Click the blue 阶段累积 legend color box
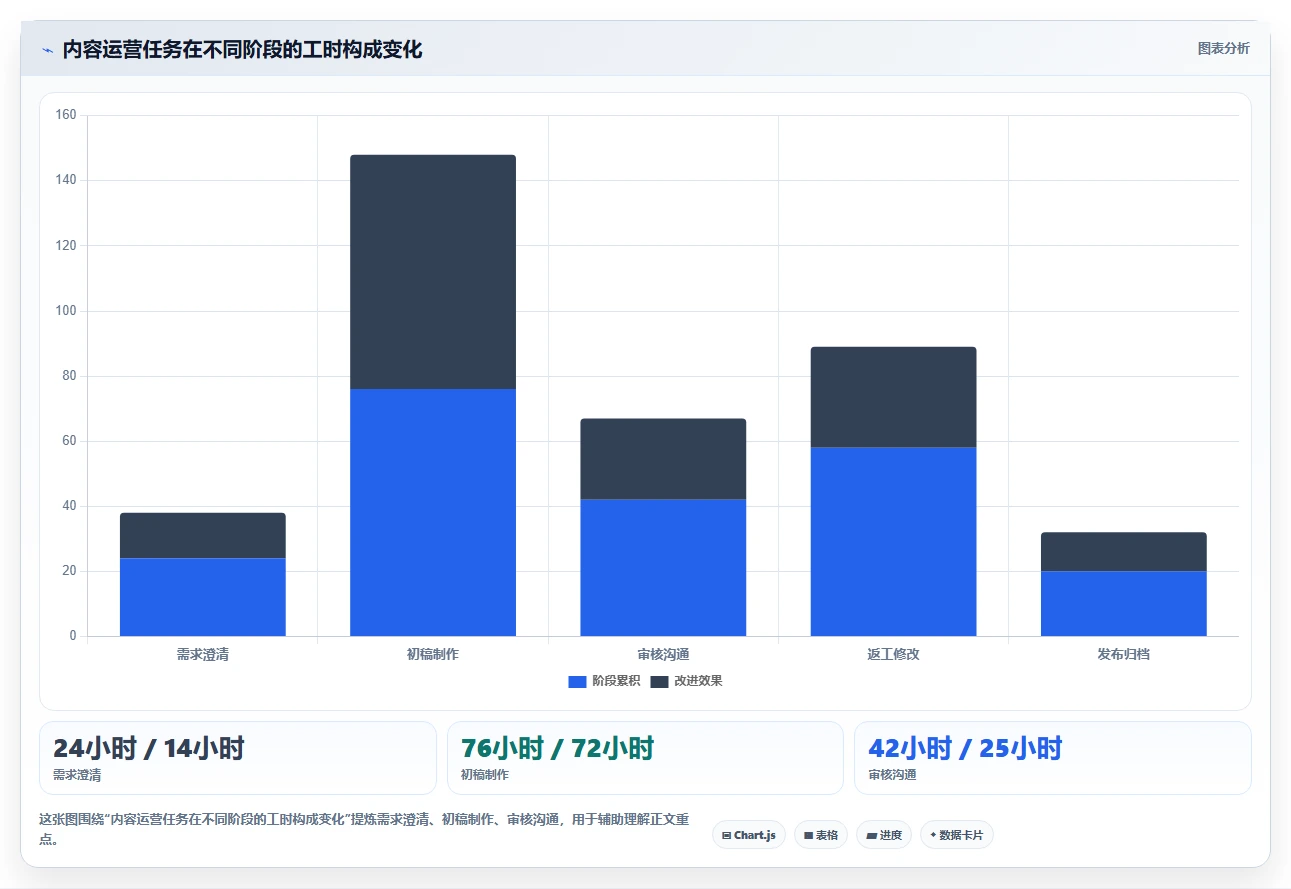The height and width of the screenshot is (889, 1291). coord(577,681)
